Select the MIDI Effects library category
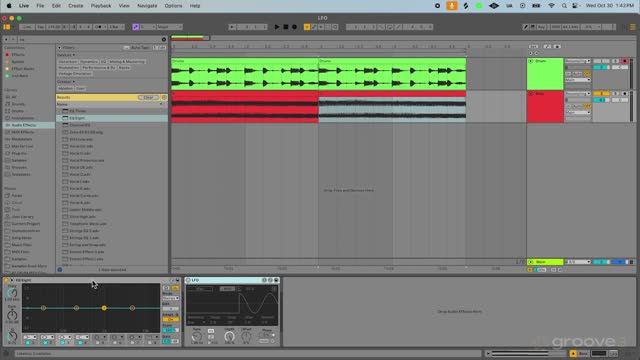This screenshot has width=640, height=360. pyautogui.click(x=23, y=132)
